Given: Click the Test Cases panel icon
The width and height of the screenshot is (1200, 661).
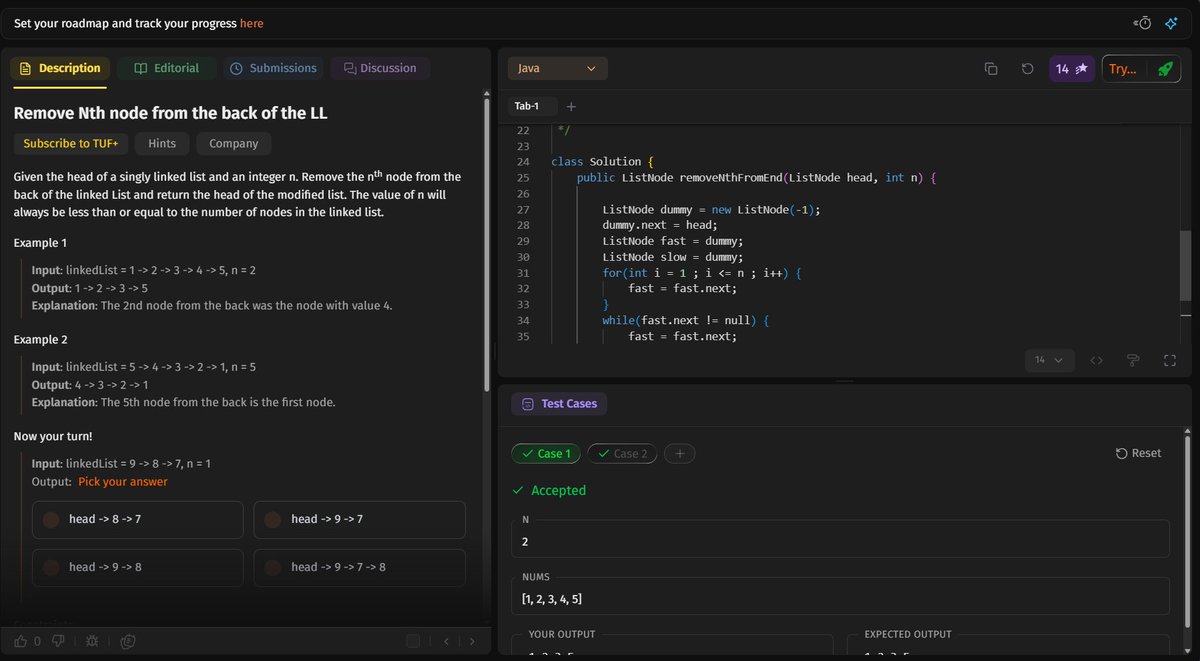Looking at the screenshot, I should 528,404.
